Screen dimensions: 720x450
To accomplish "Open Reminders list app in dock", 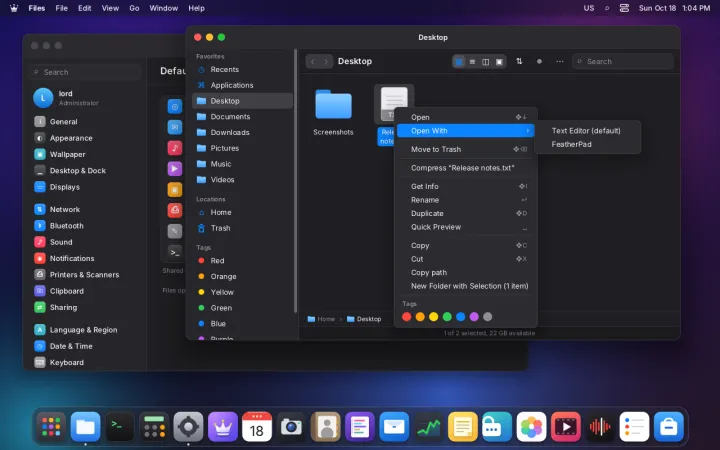I will click(634, 427).
